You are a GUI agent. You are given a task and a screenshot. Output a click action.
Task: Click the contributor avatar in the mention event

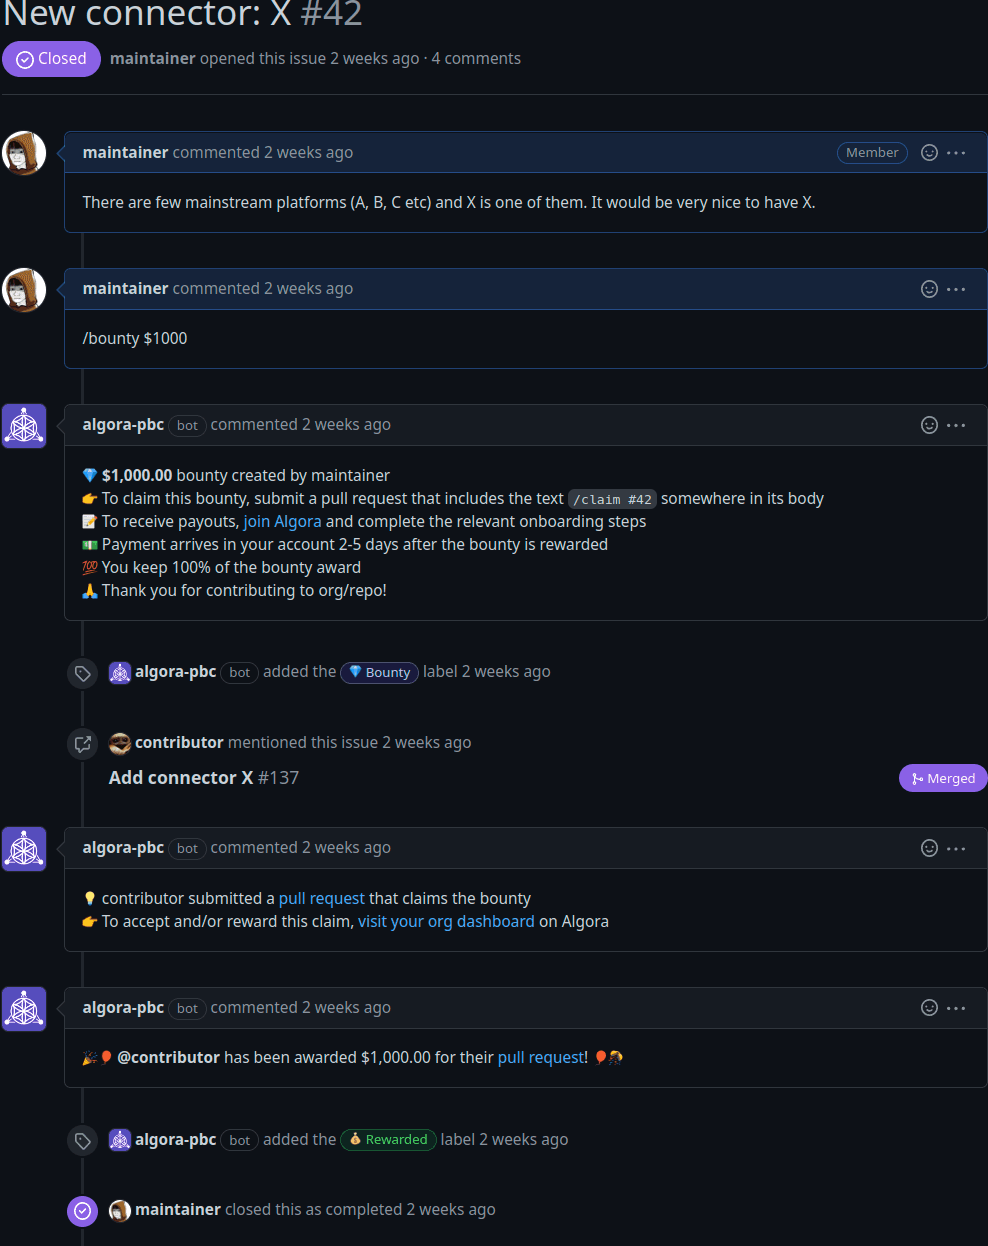[x=119, y=743]
